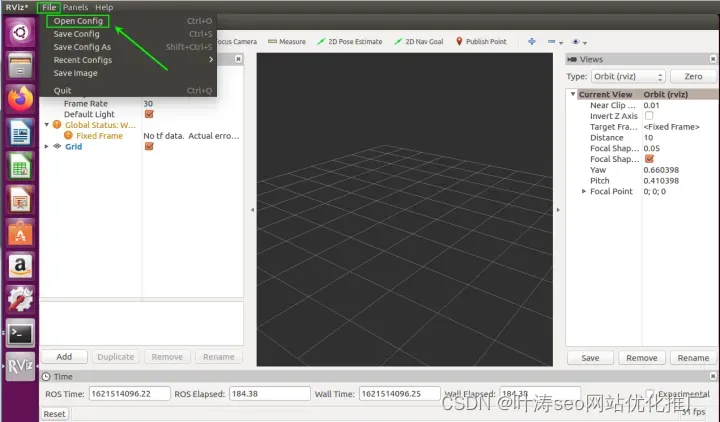This screenshot has width=720, height=422.
Task: Choose Open Config from File menu
Action: 78,21
